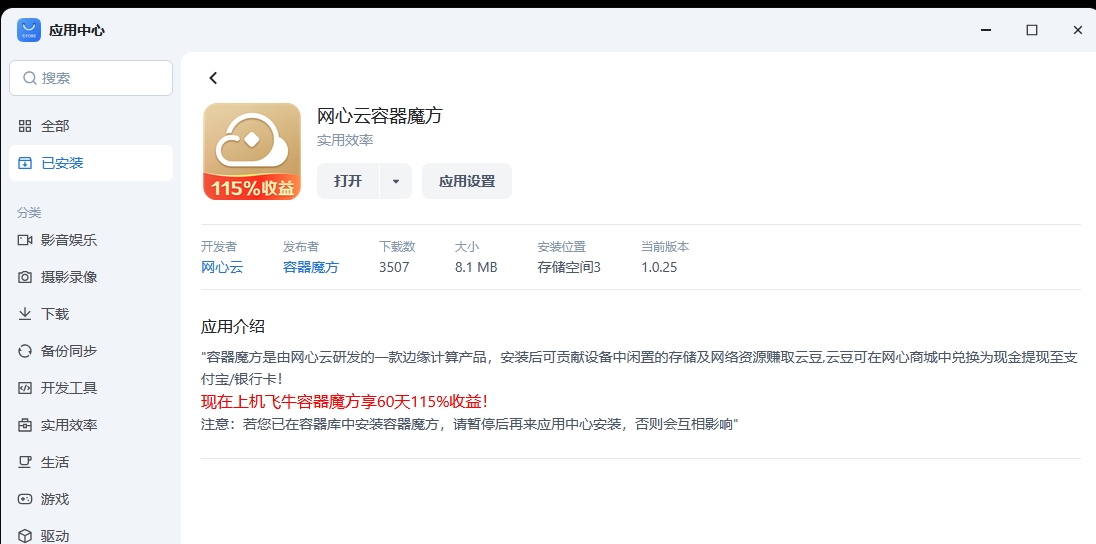
Task: Click the search magnifier icon
Action: pos(29,78)
